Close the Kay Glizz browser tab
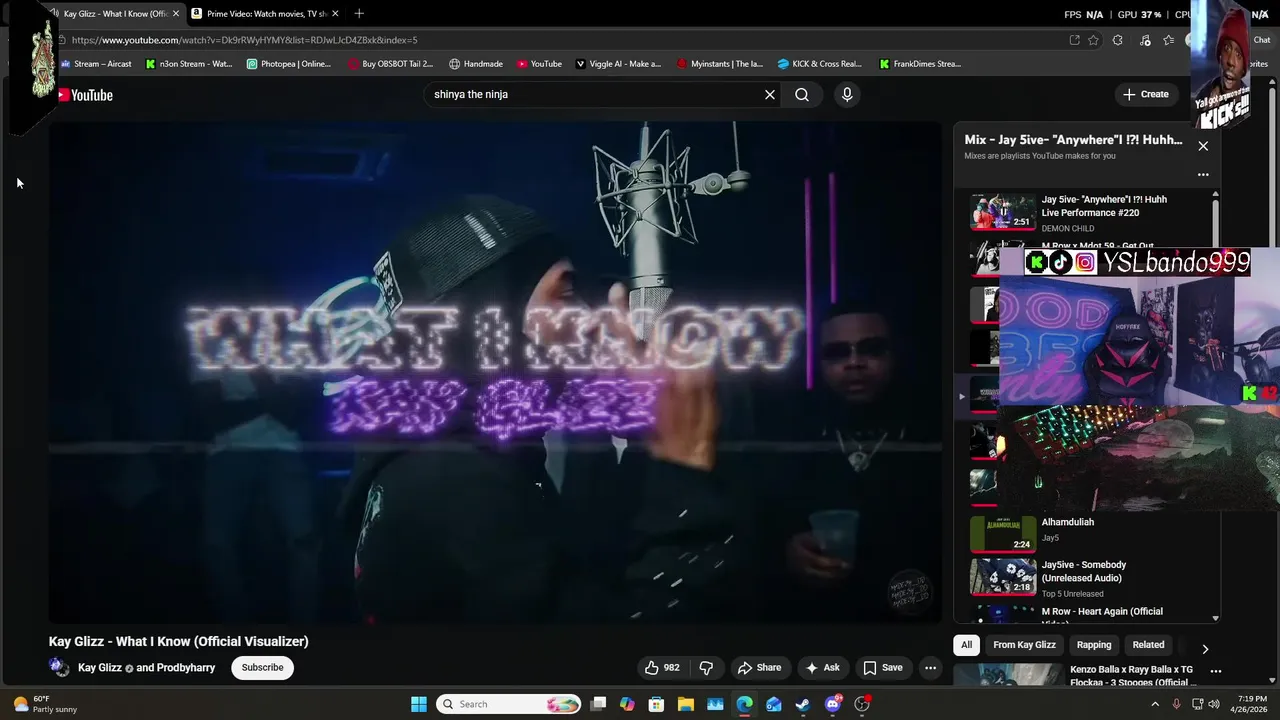The width and height of the screenshot is (1280, 720). point(175,14)
